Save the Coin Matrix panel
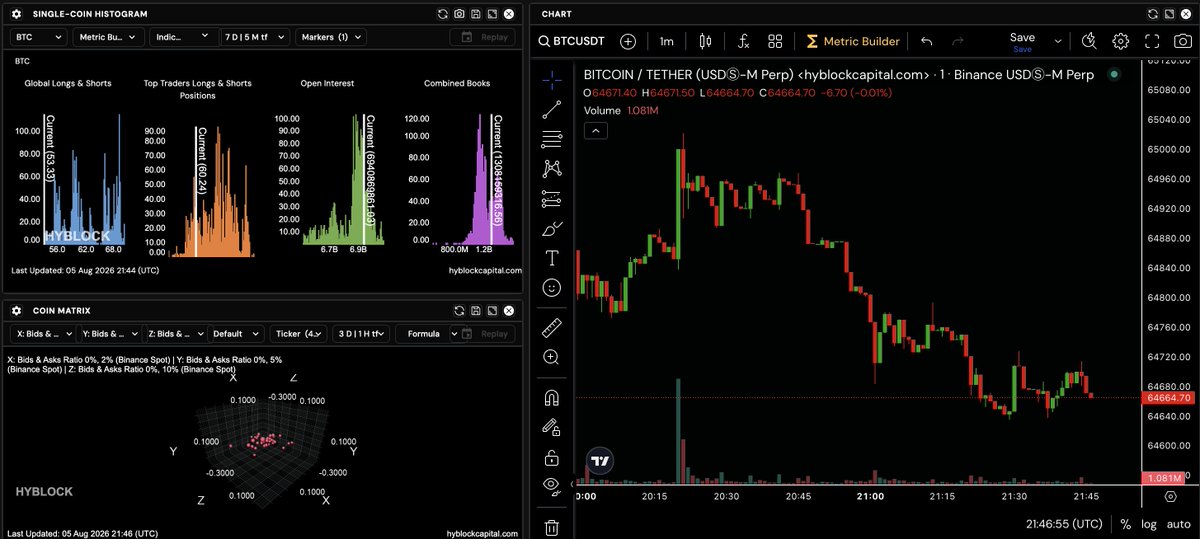 476,310
